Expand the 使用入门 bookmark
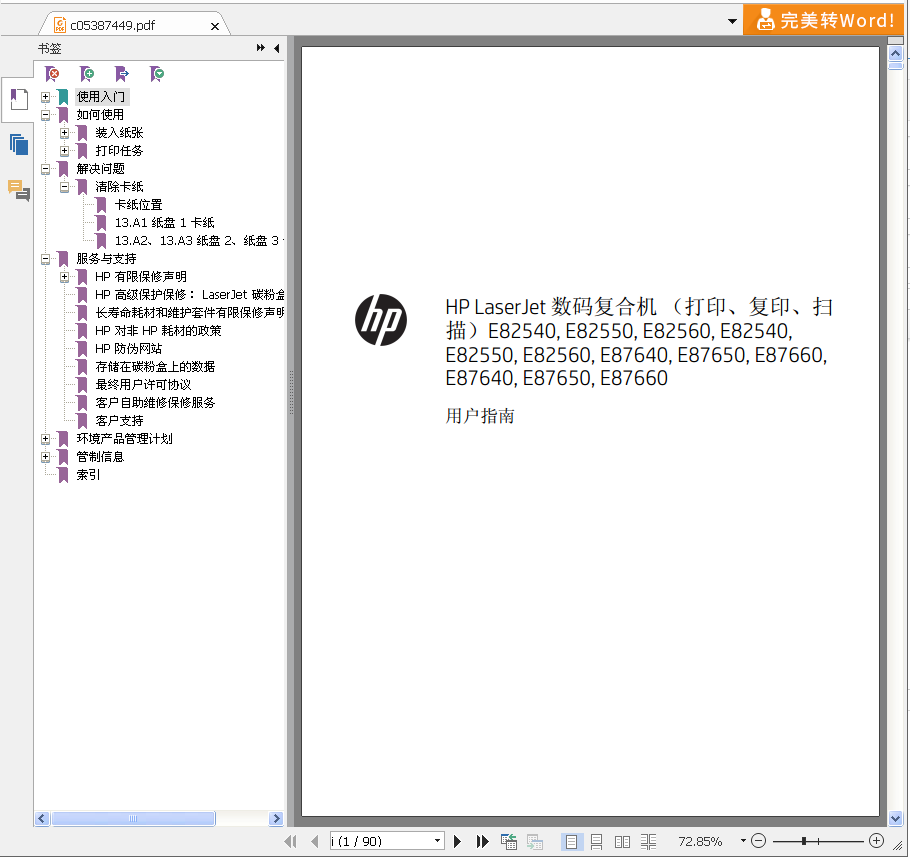 [x=45, y=97]
